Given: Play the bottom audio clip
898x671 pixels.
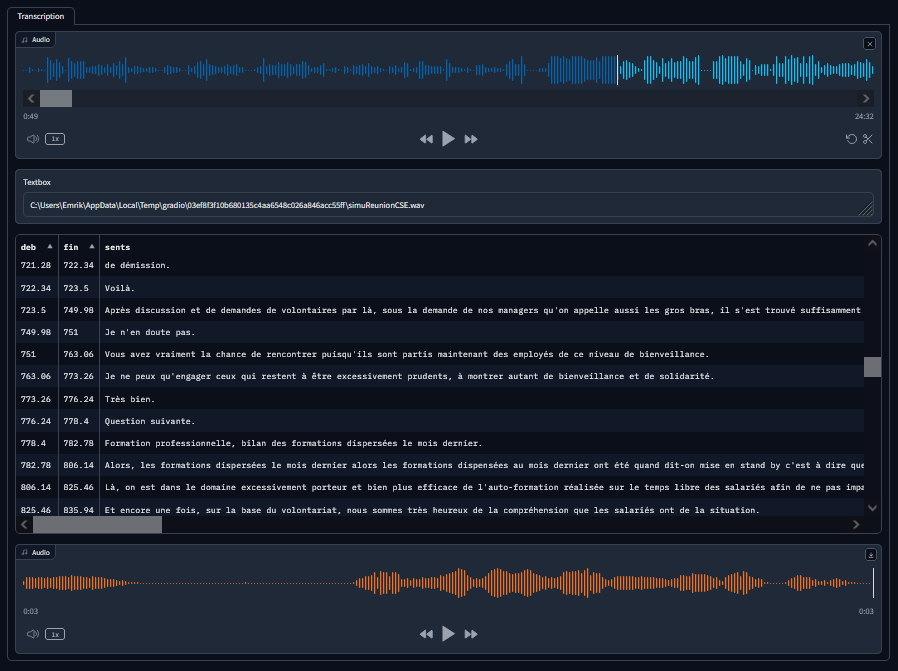Looking at the screenshot, I should point(448,633).
